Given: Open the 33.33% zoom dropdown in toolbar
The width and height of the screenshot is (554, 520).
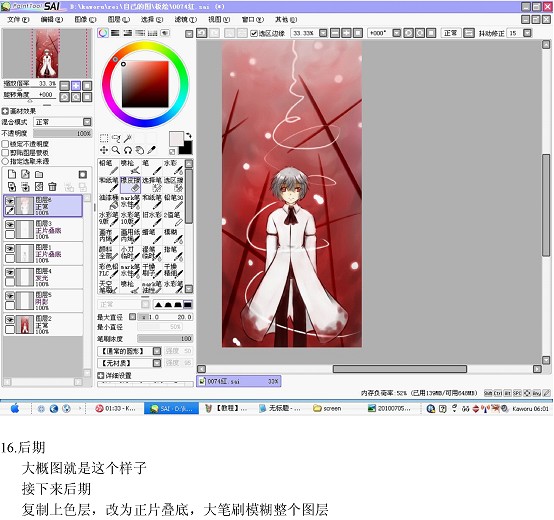Looking at the screenshot, I should click(323, 33).
